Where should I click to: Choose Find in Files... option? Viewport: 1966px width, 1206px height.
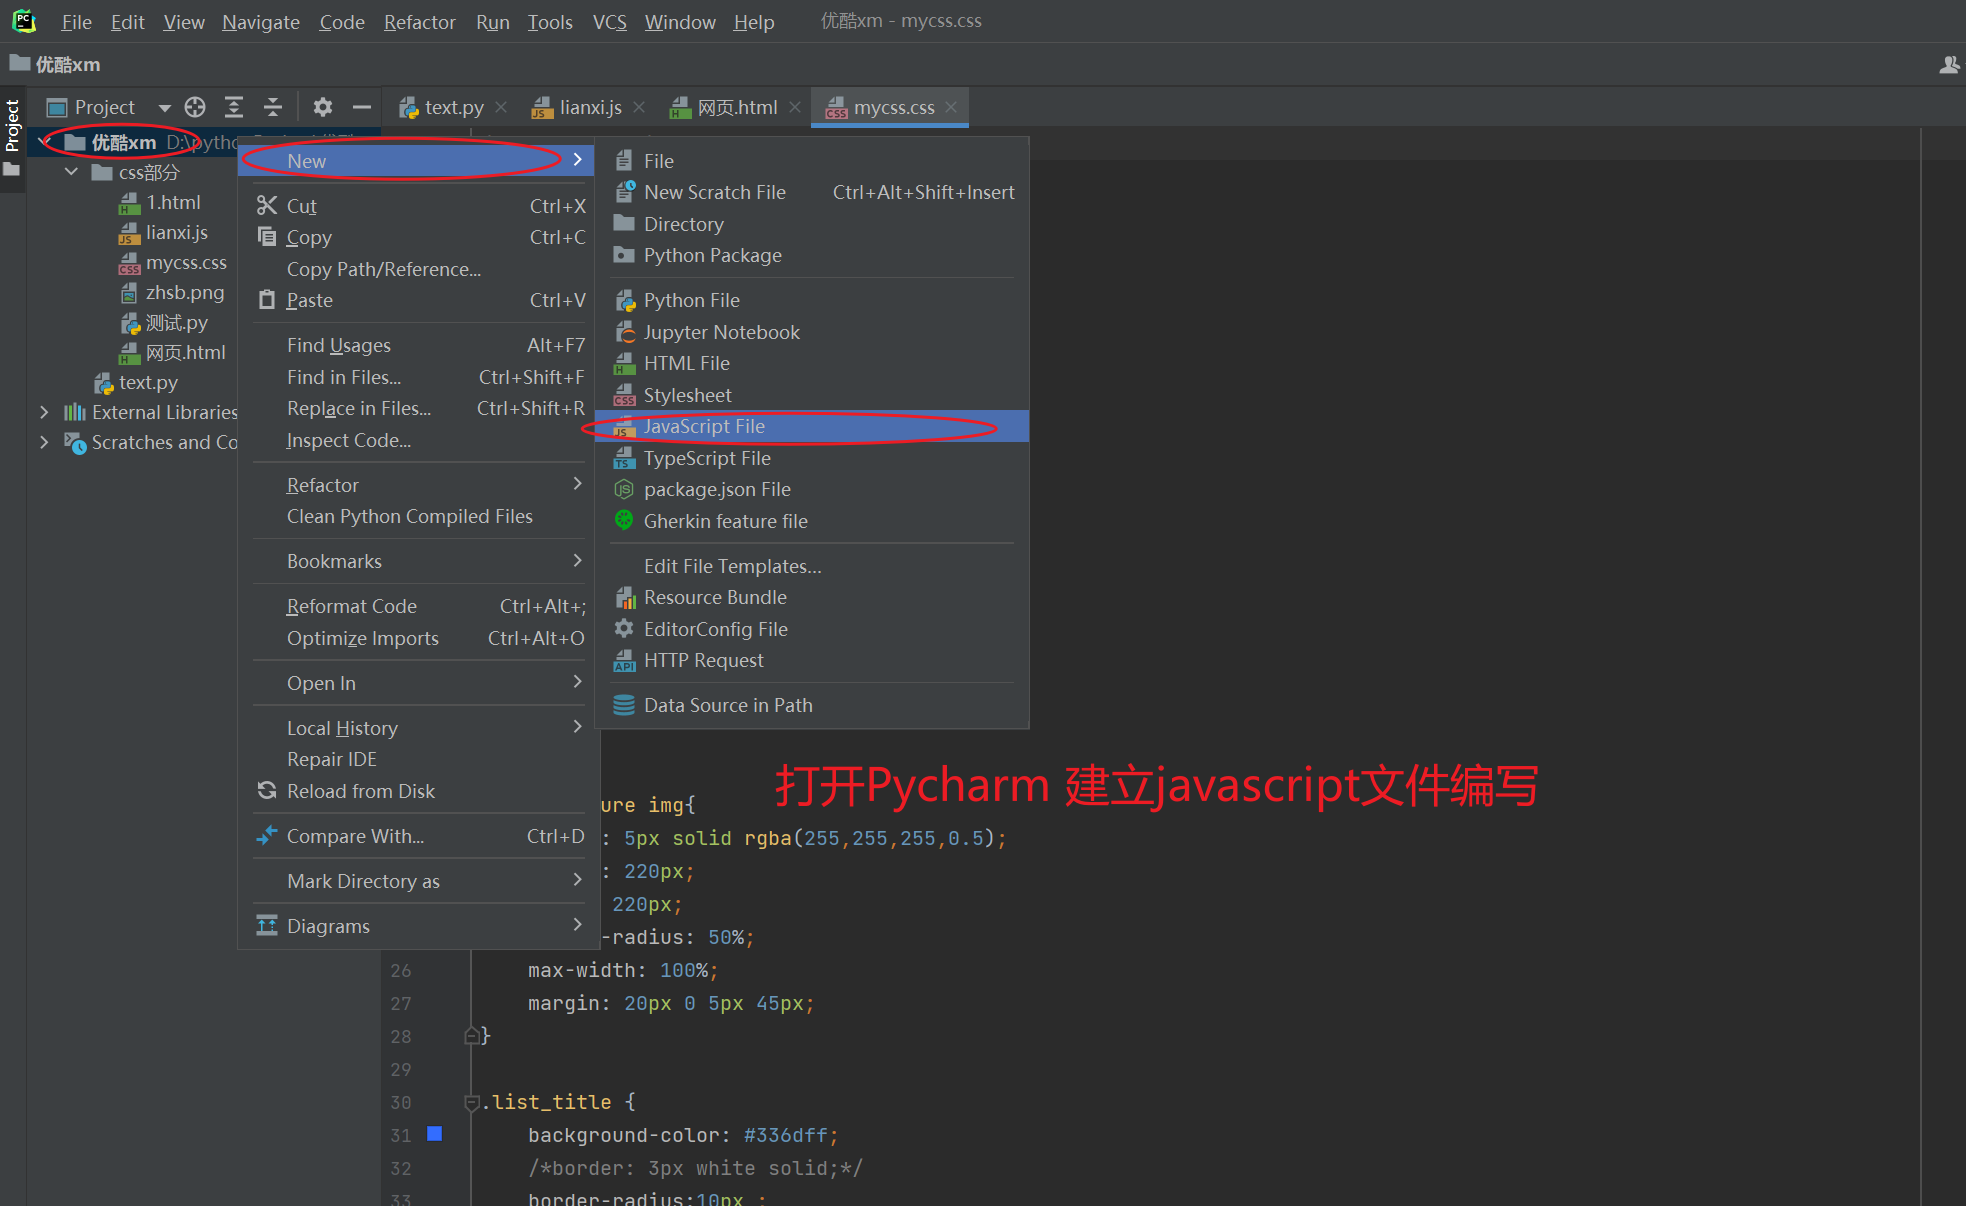click(418, 377)
